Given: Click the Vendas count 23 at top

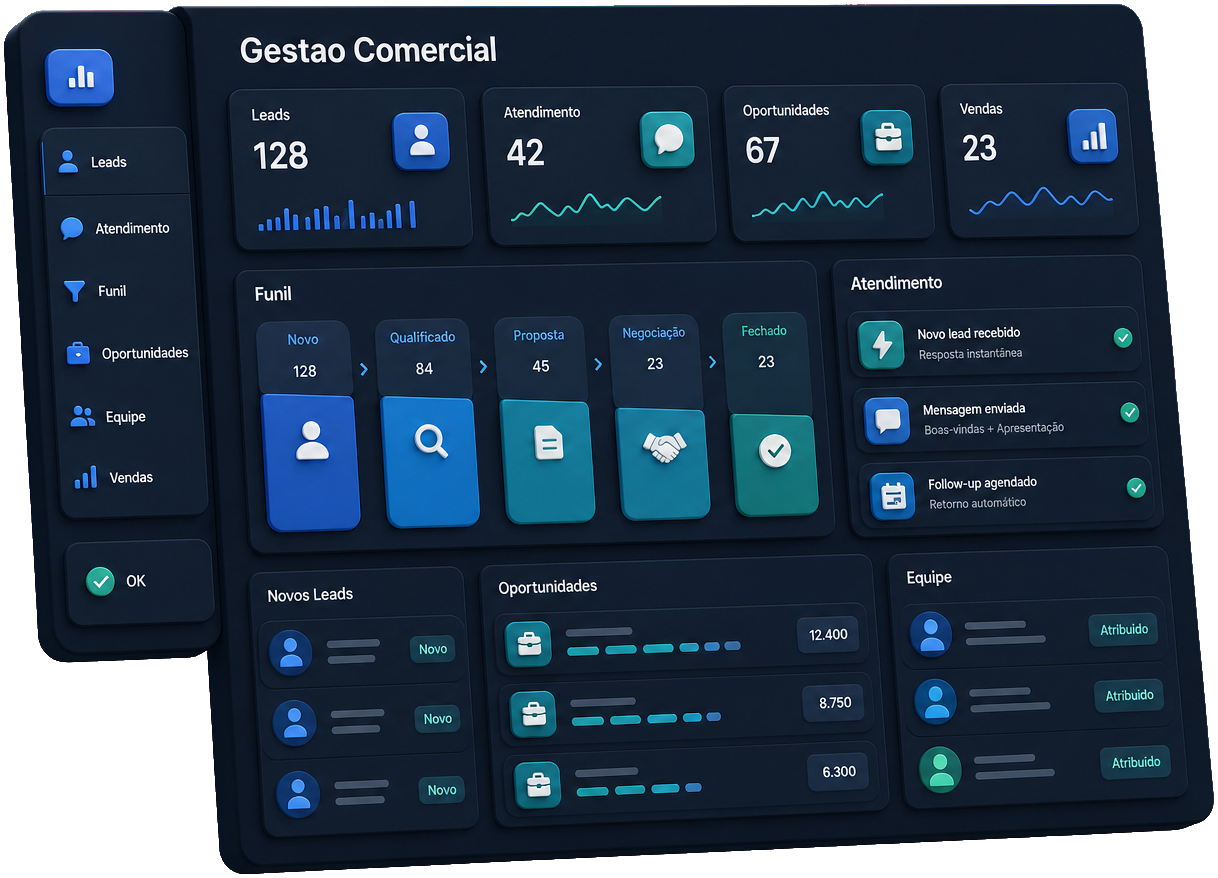Looking at the screenshot, I should pos(979,148).
